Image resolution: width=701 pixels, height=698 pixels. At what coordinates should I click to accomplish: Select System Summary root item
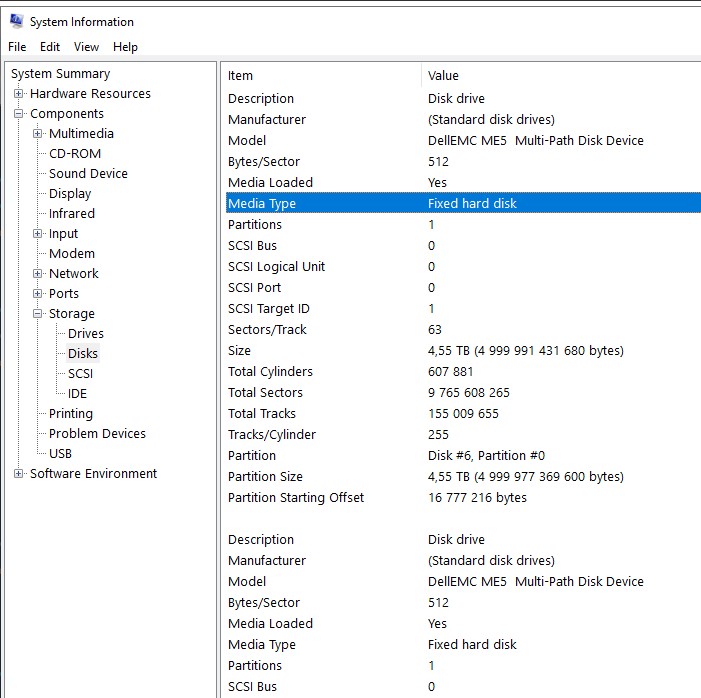pos(61,73)
